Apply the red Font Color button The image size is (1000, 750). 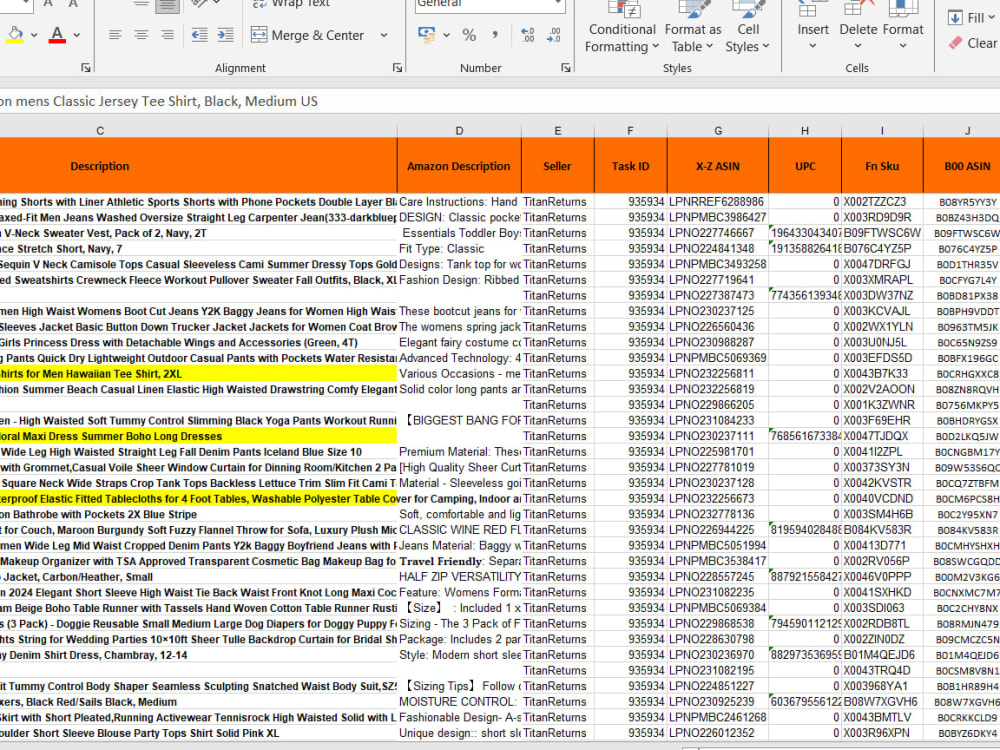pyautogui.click(x=57, y=34)
